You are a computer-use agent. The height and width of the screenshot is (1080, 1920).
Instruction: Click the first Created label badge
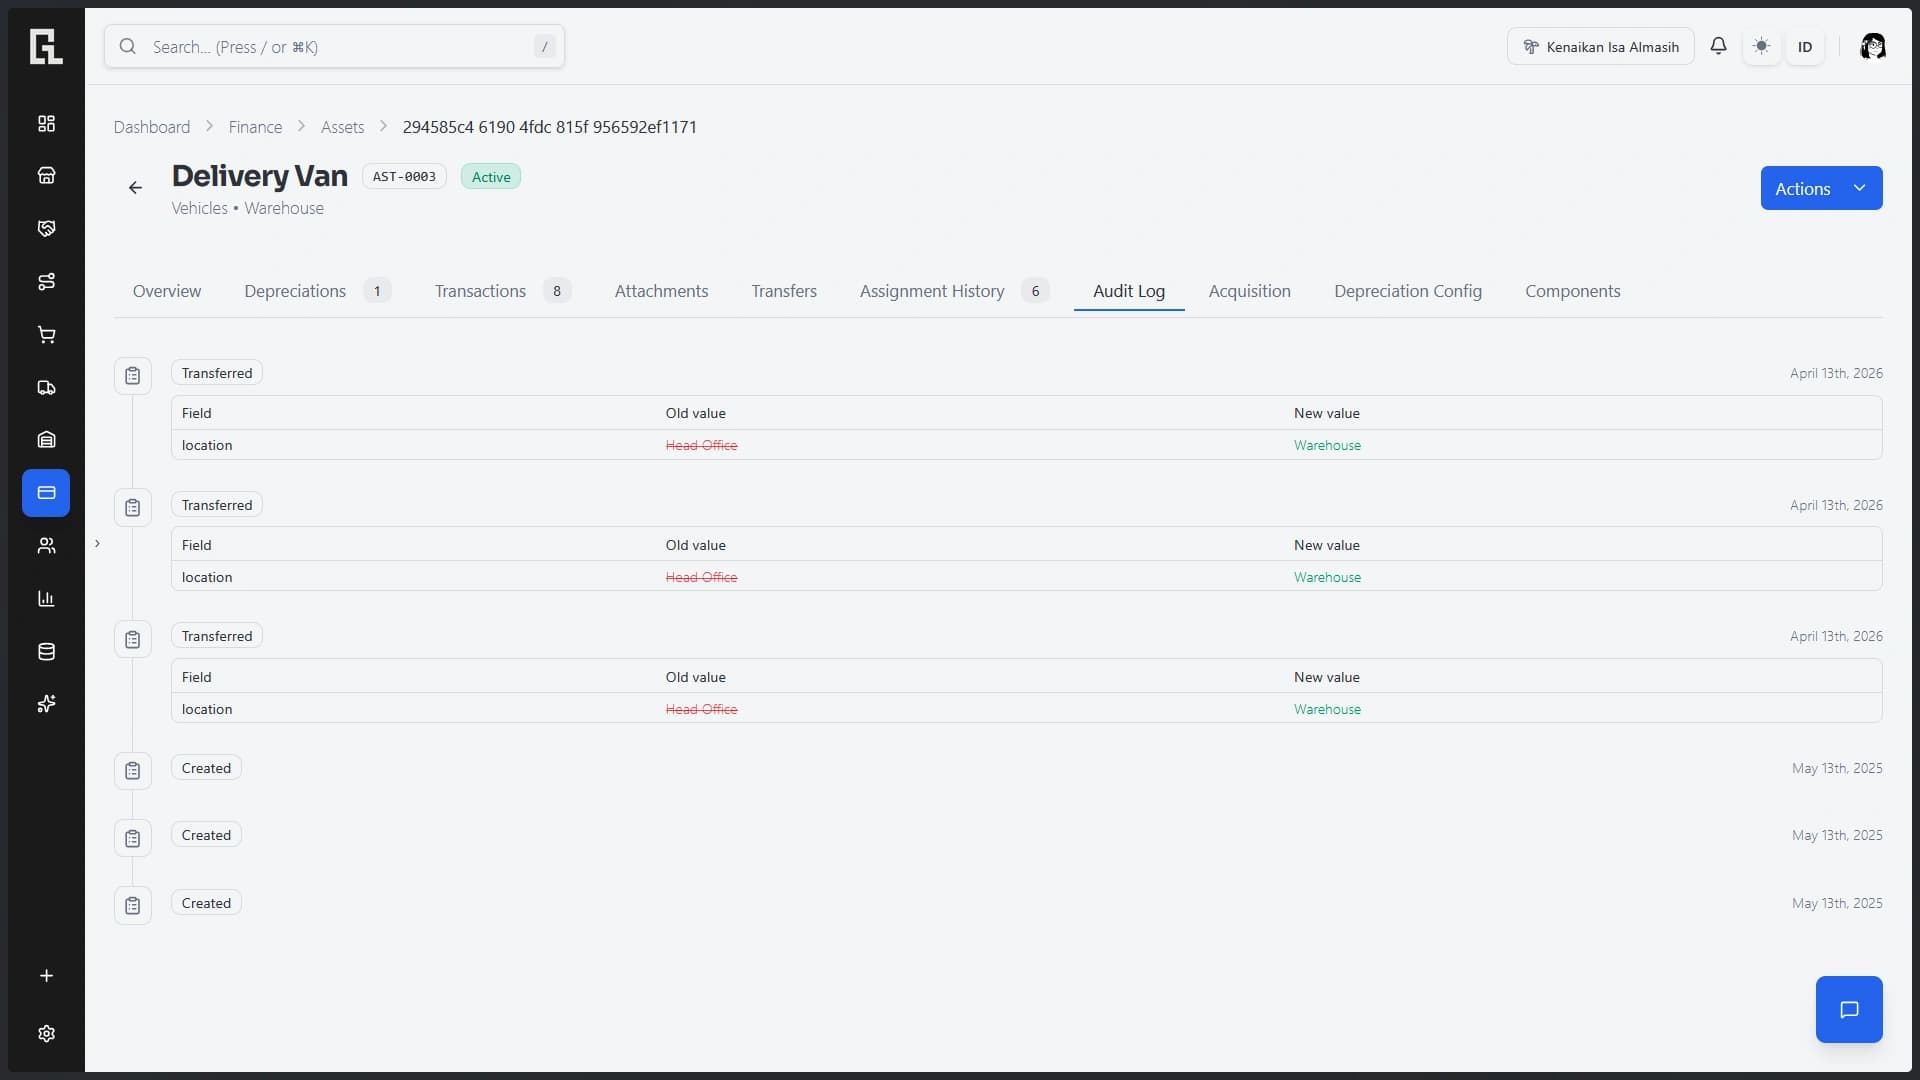206,768
